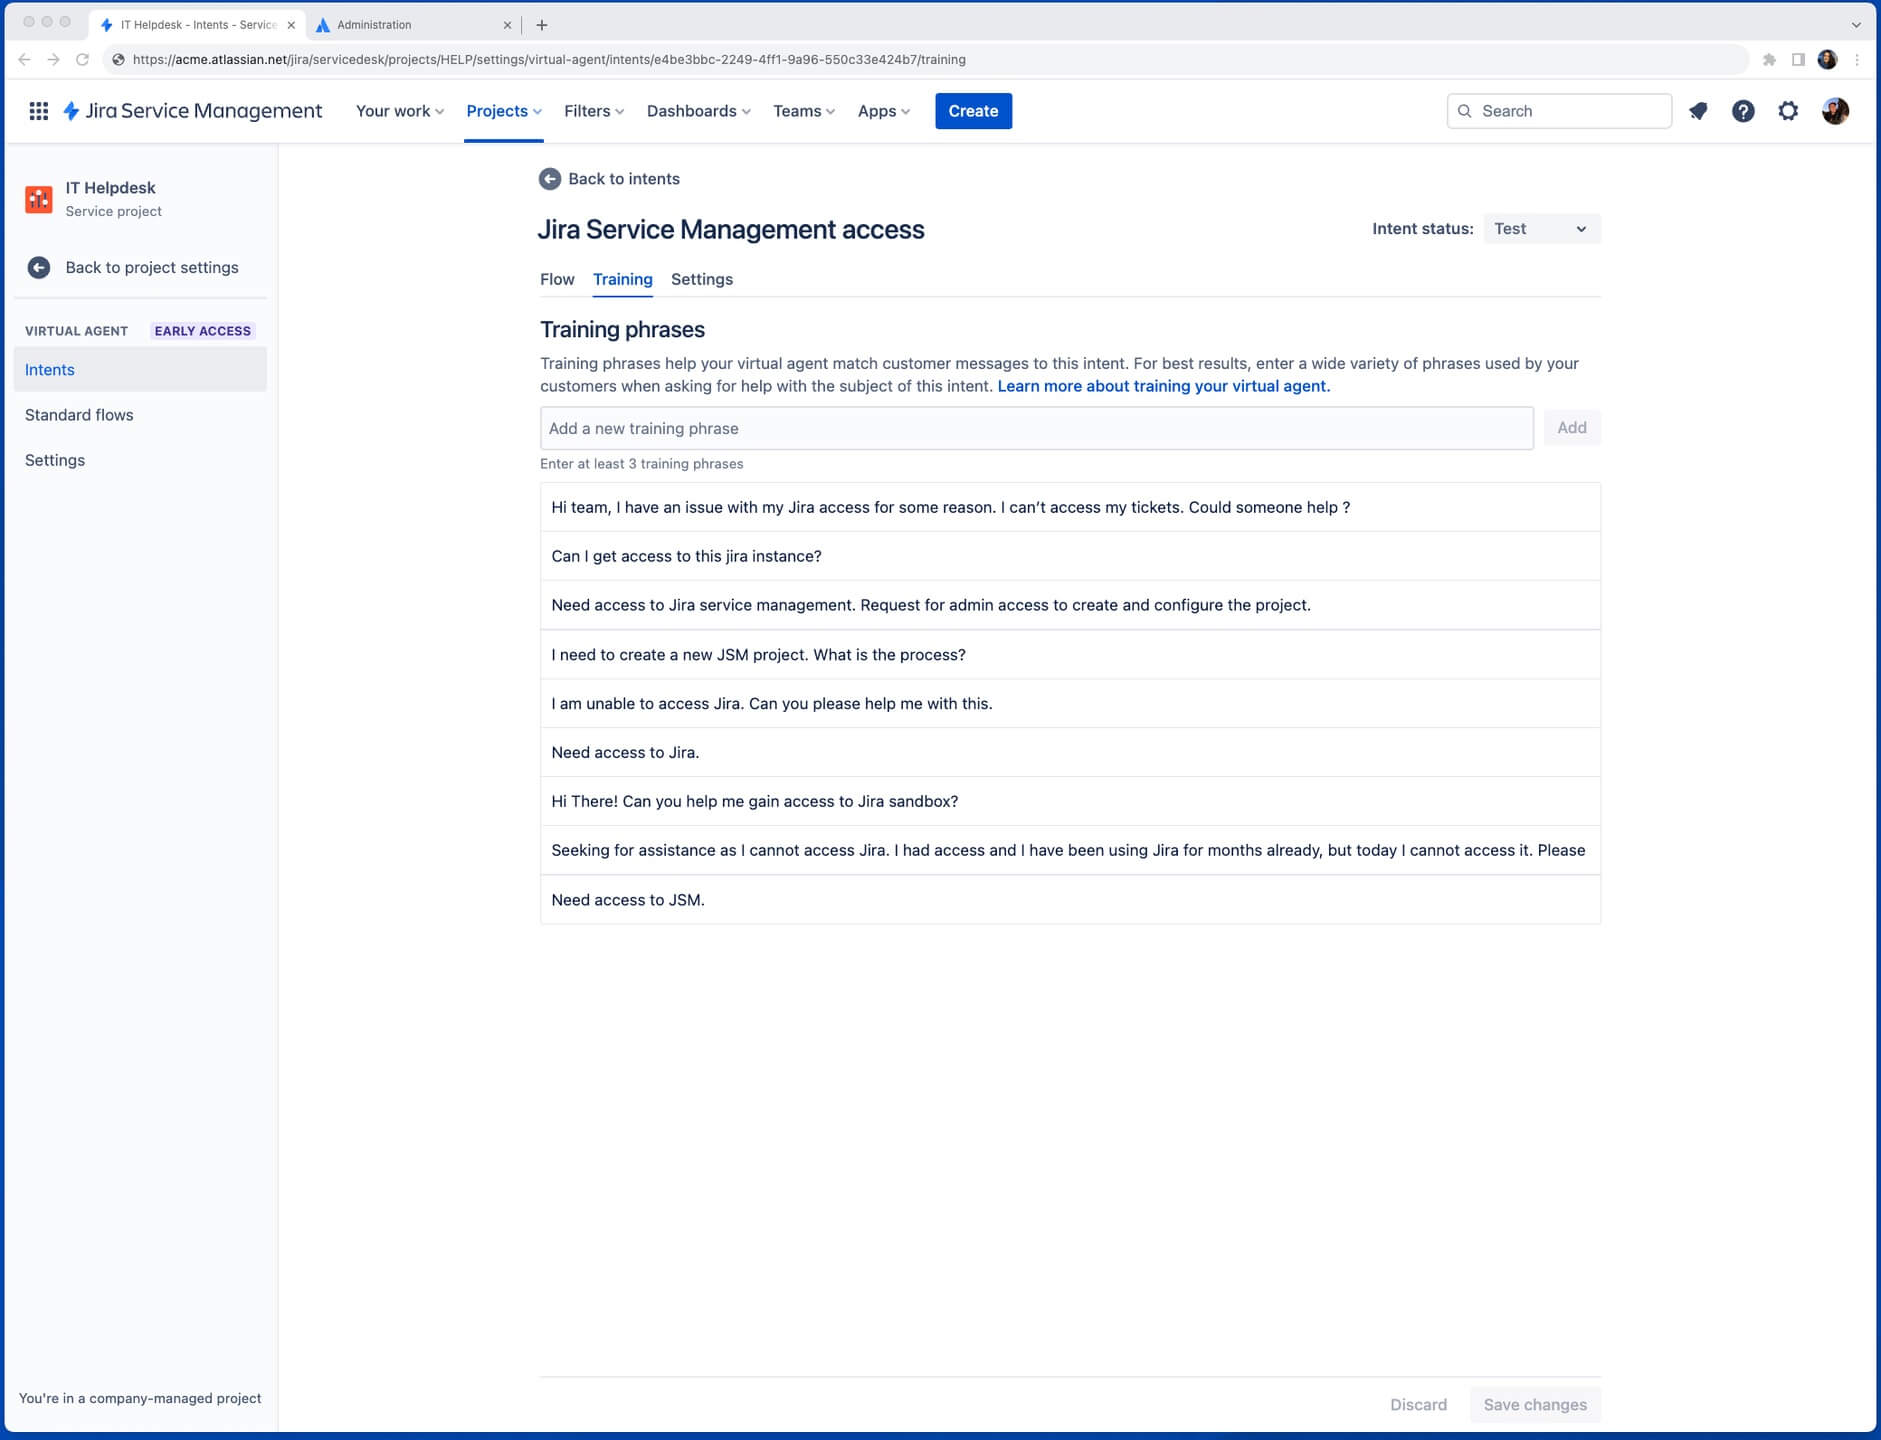The image size is (1881, 1440).
Task: Open the app switcher grid icon
Action: pyautogui.click(x=38, y=111)
